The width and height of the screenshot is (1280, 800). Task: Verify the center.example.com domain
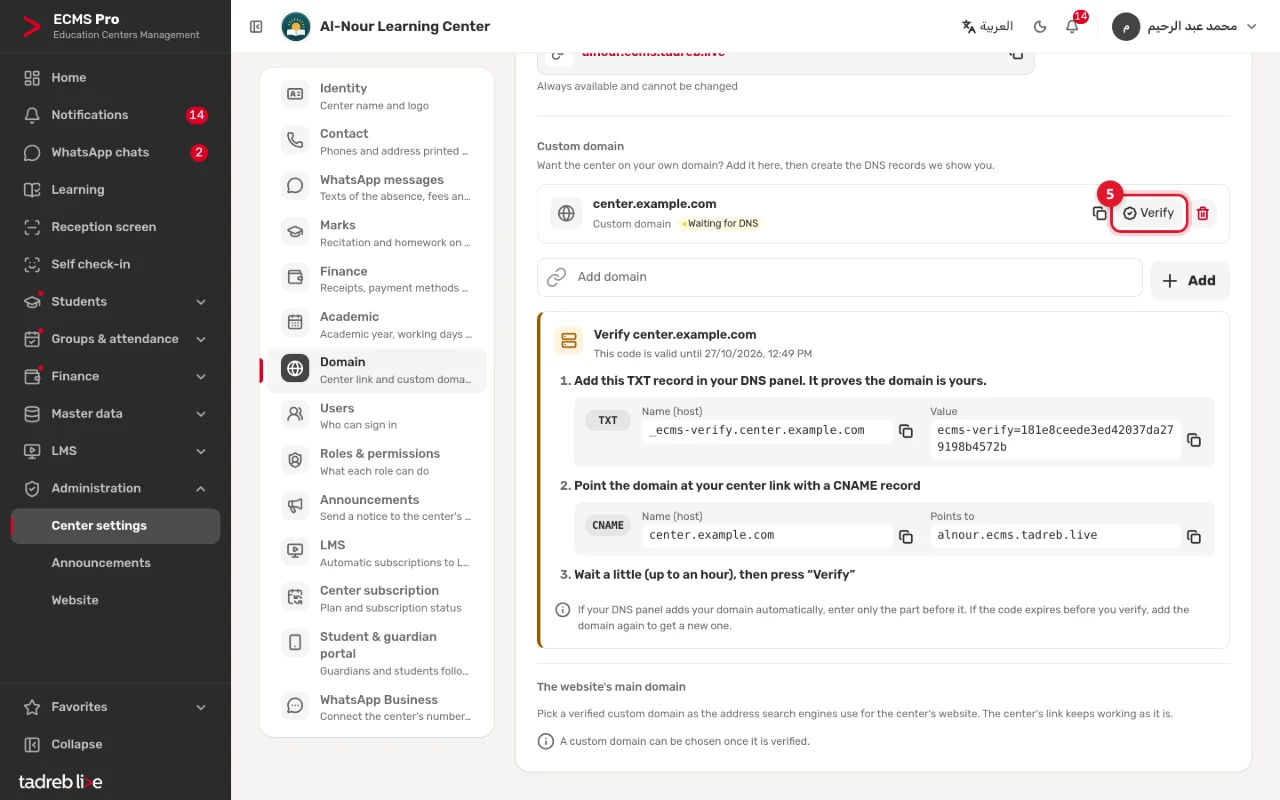1149,213
